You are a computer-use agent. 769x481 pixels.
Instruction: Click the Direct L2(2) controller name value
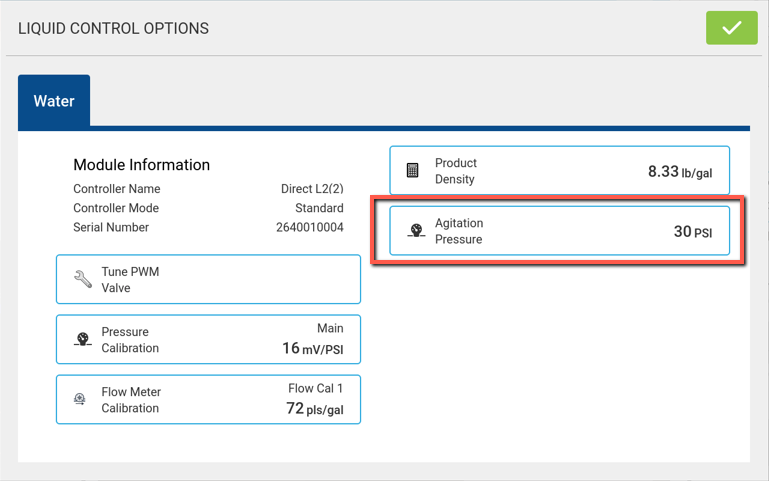coord(312,189)
